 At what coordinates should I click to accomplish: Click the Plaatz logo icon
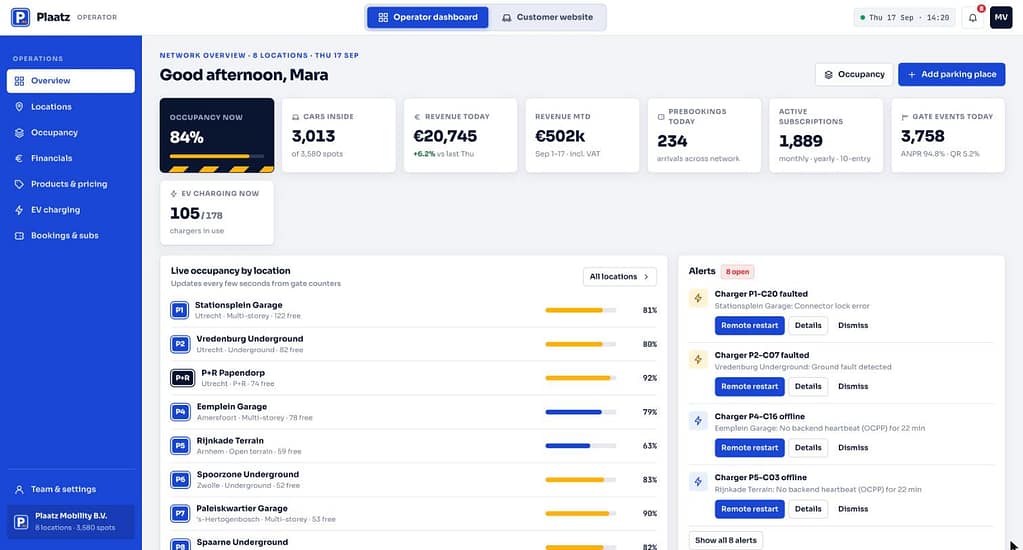[20, 18]
